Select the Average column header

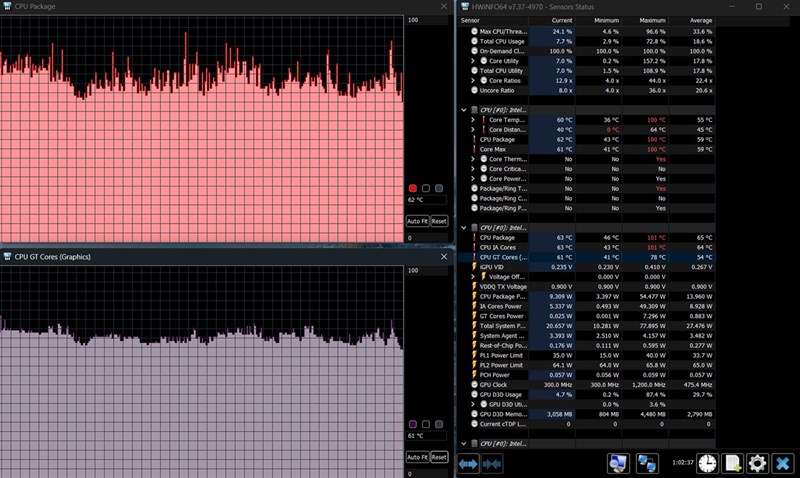pyautogui.click(x=692, y=20)
